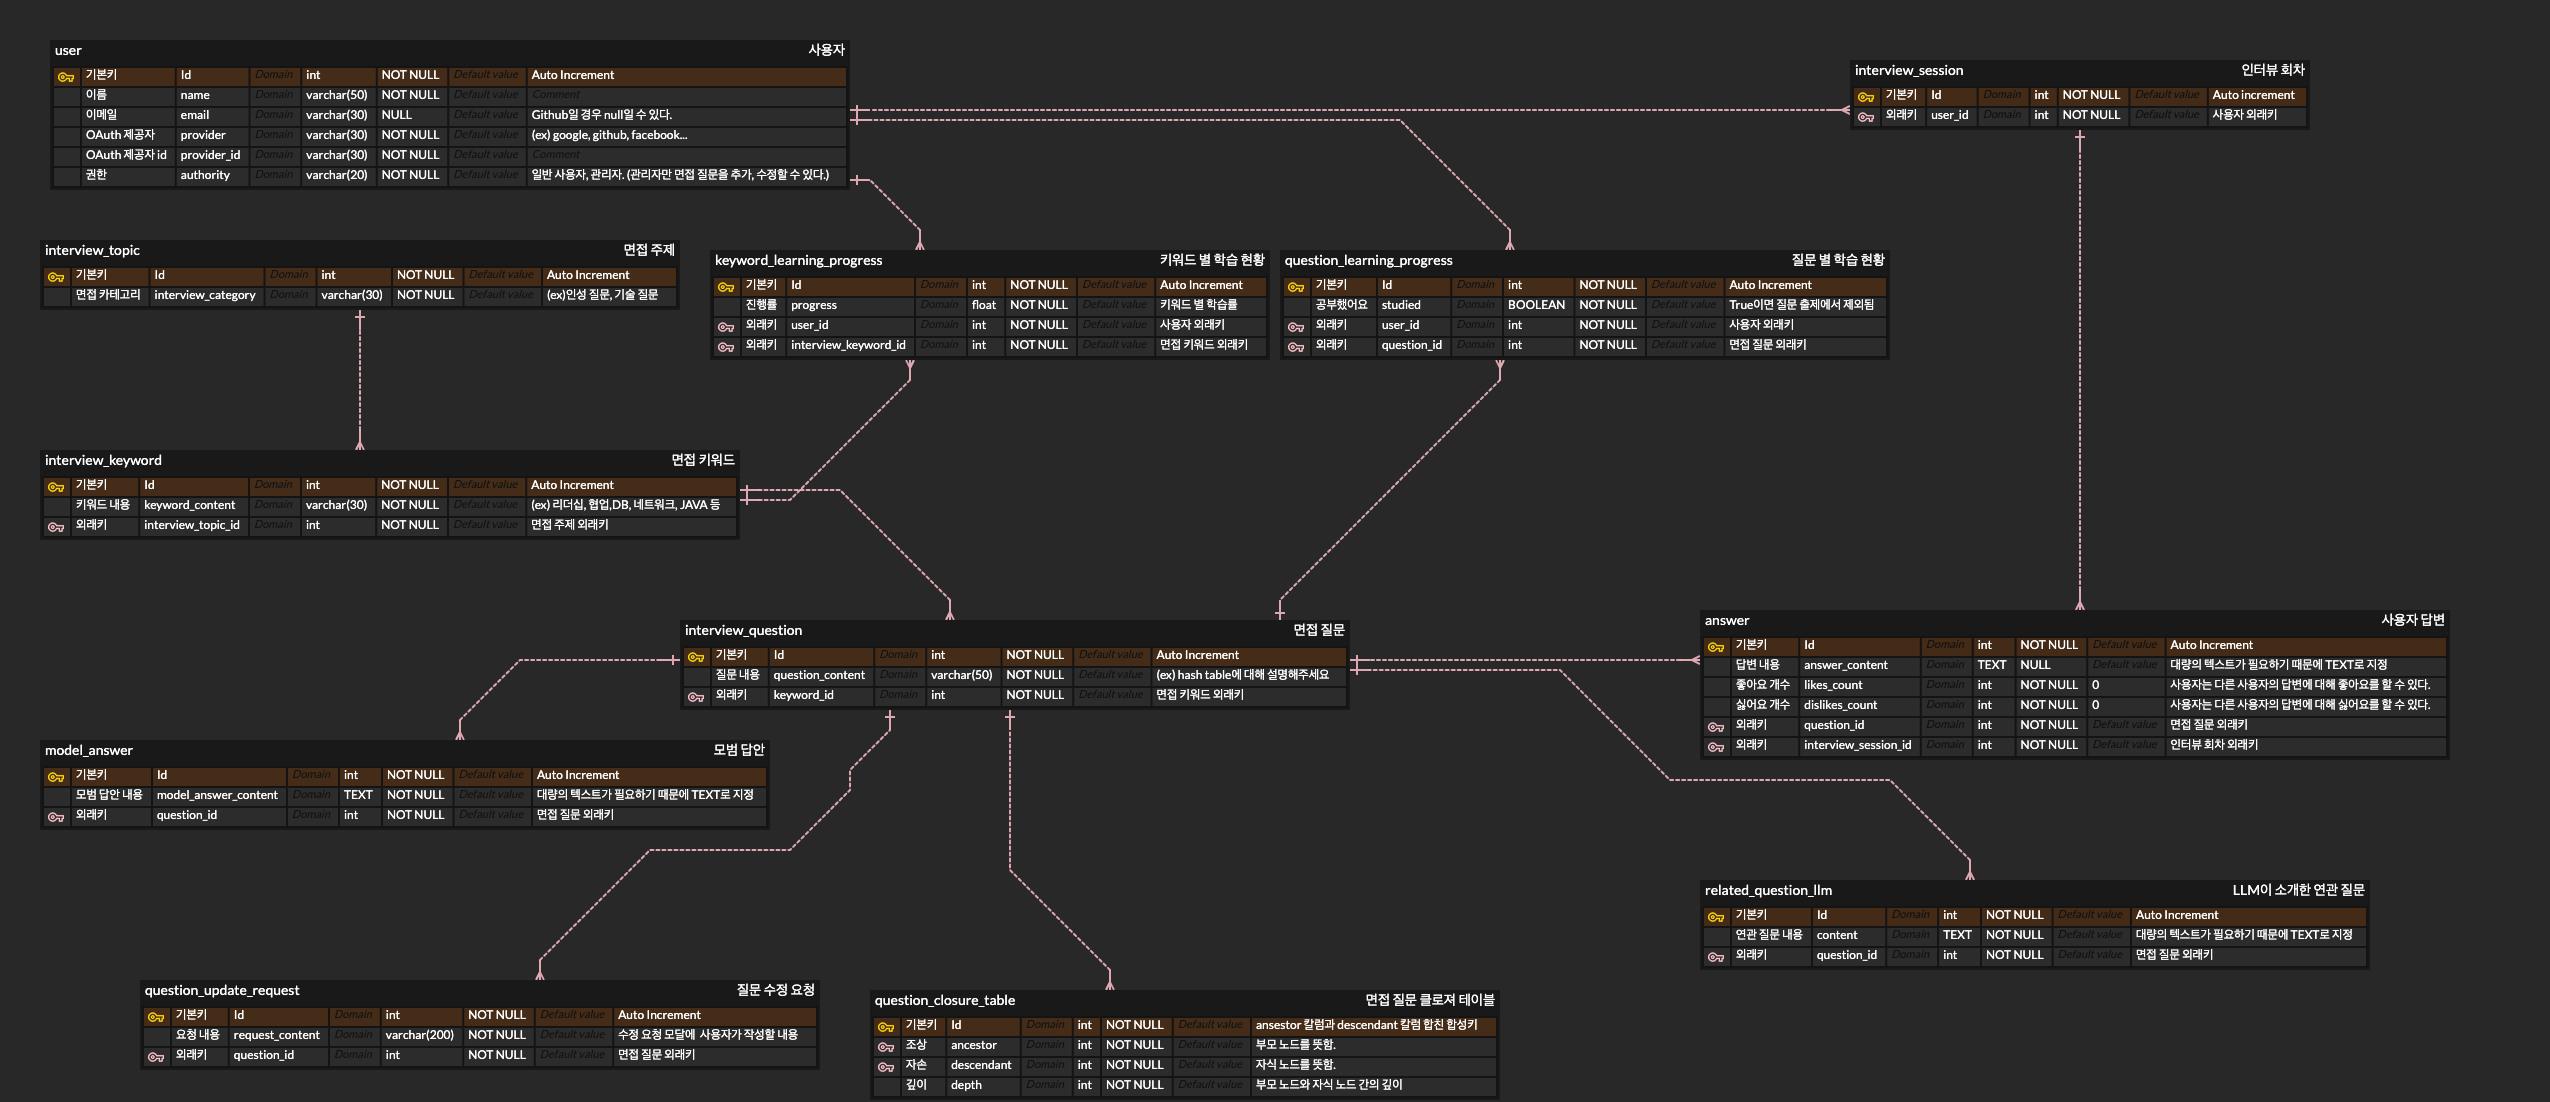The height and width of the screenshot is (1102, 2550).
Task: Click the foreign key icon of related_question_llm question_id
Action: (x=1716, y=957)
